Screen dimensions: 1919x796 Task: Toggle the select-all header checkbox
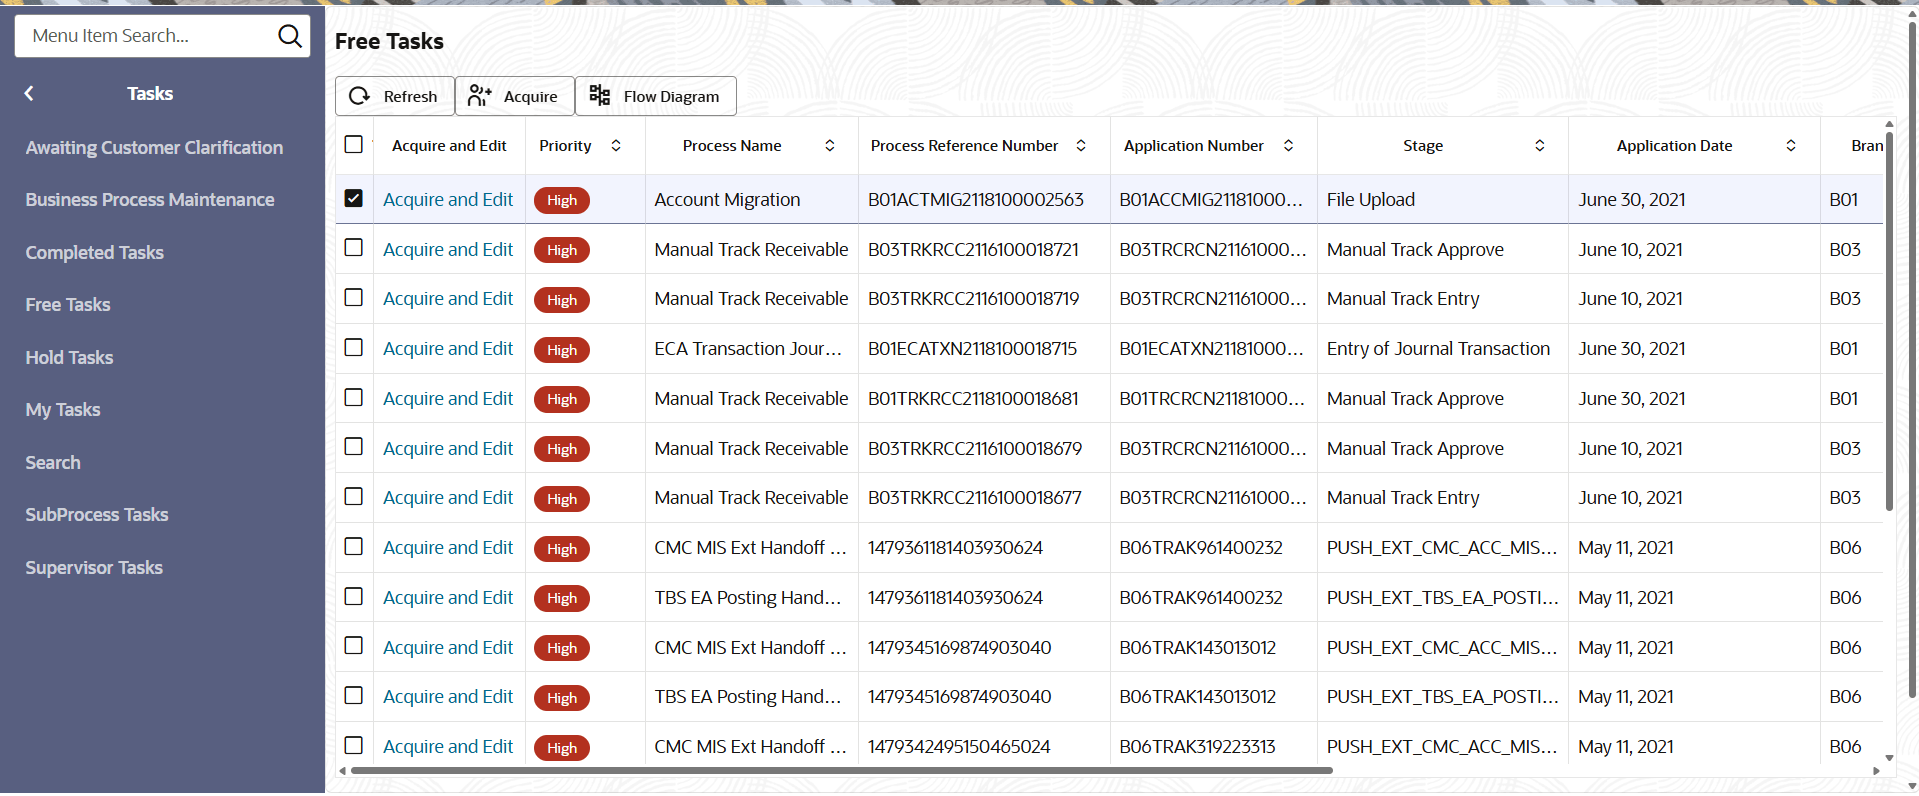(x=354, y=144)
